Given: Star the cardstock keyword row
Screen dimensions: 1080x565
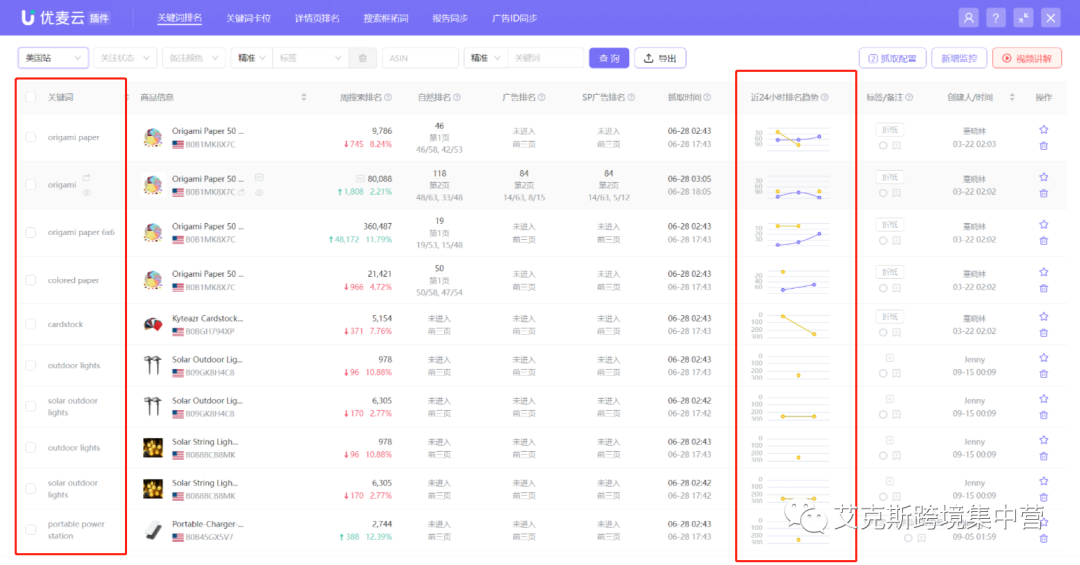Looking at the screenshot, I should 1043,317.
